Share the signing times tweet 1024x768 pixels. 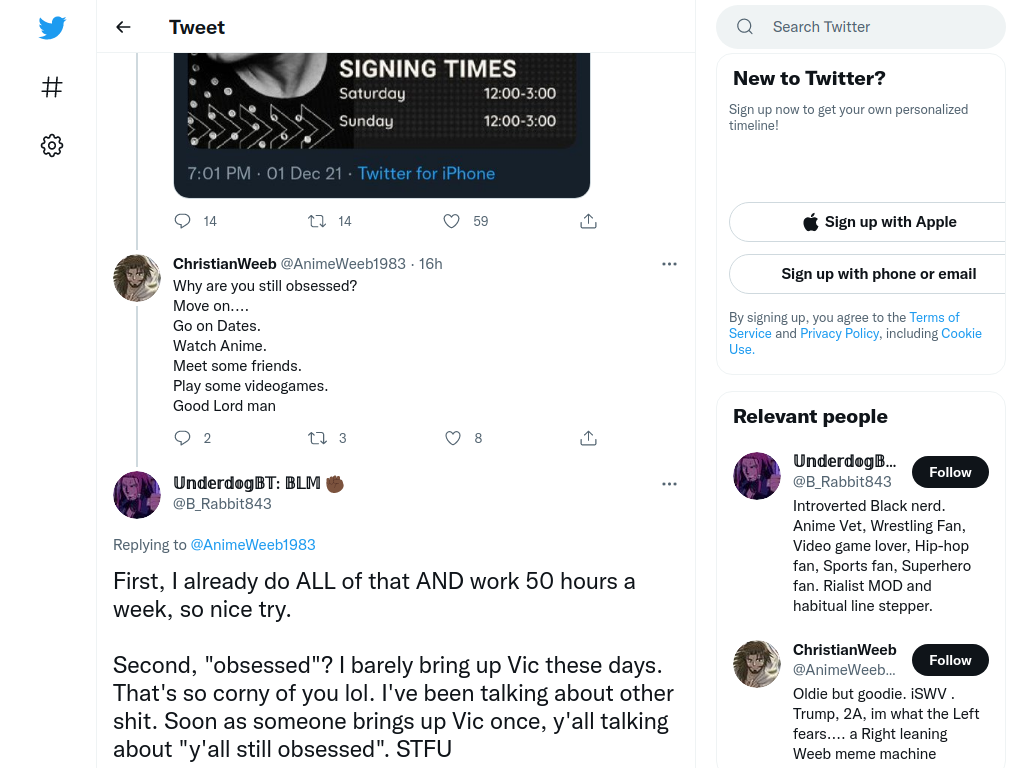(588, 221)
